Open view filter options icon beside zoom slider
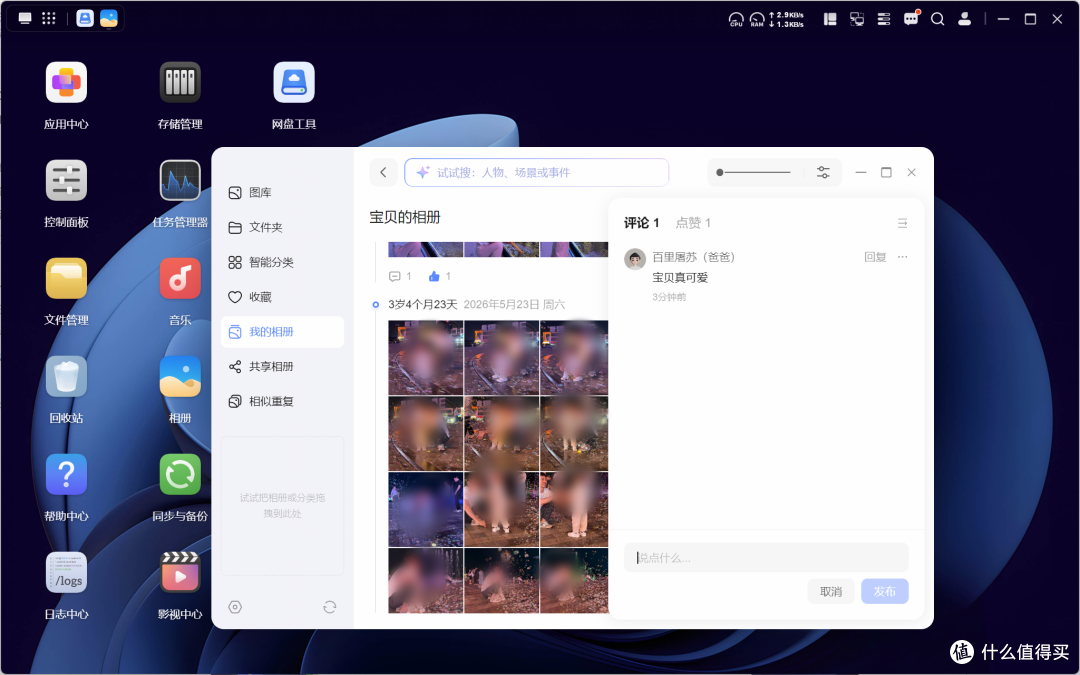 pos(823,172)
